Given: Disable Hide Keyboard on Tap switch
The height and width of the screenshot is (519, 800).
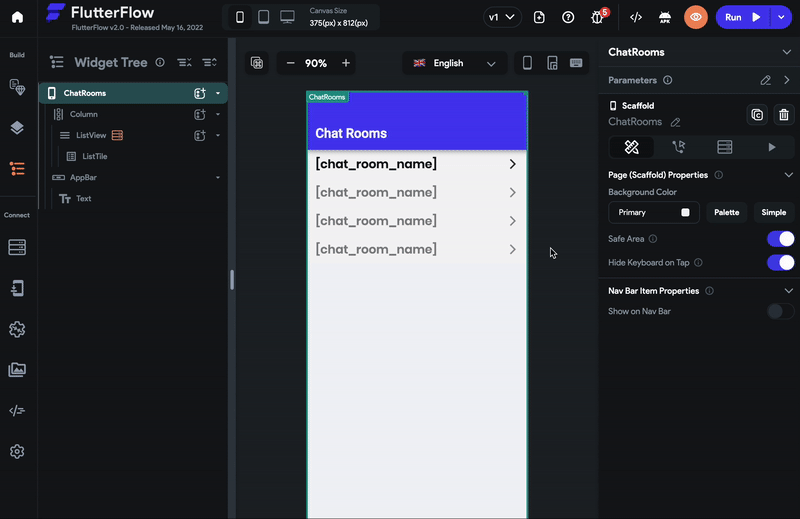Looking at the screenshot, I should click(781, 262).
